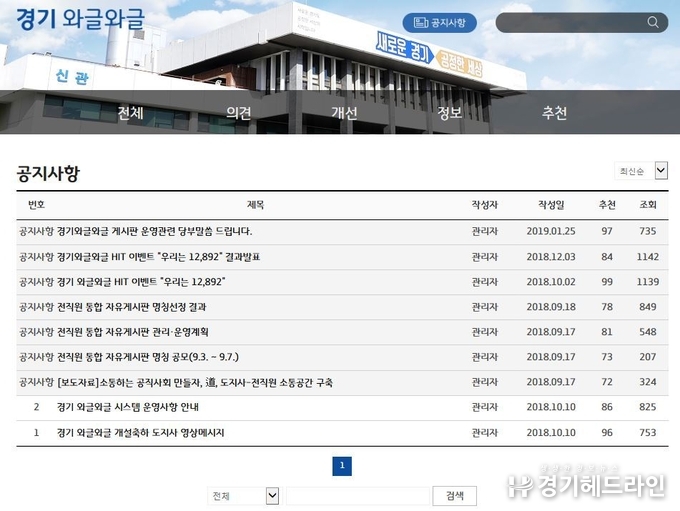Image resolution: width=680 pixels, height=511 pixels.
Task: Select the 추천 navigation tab
Action: tap(554, 113)
